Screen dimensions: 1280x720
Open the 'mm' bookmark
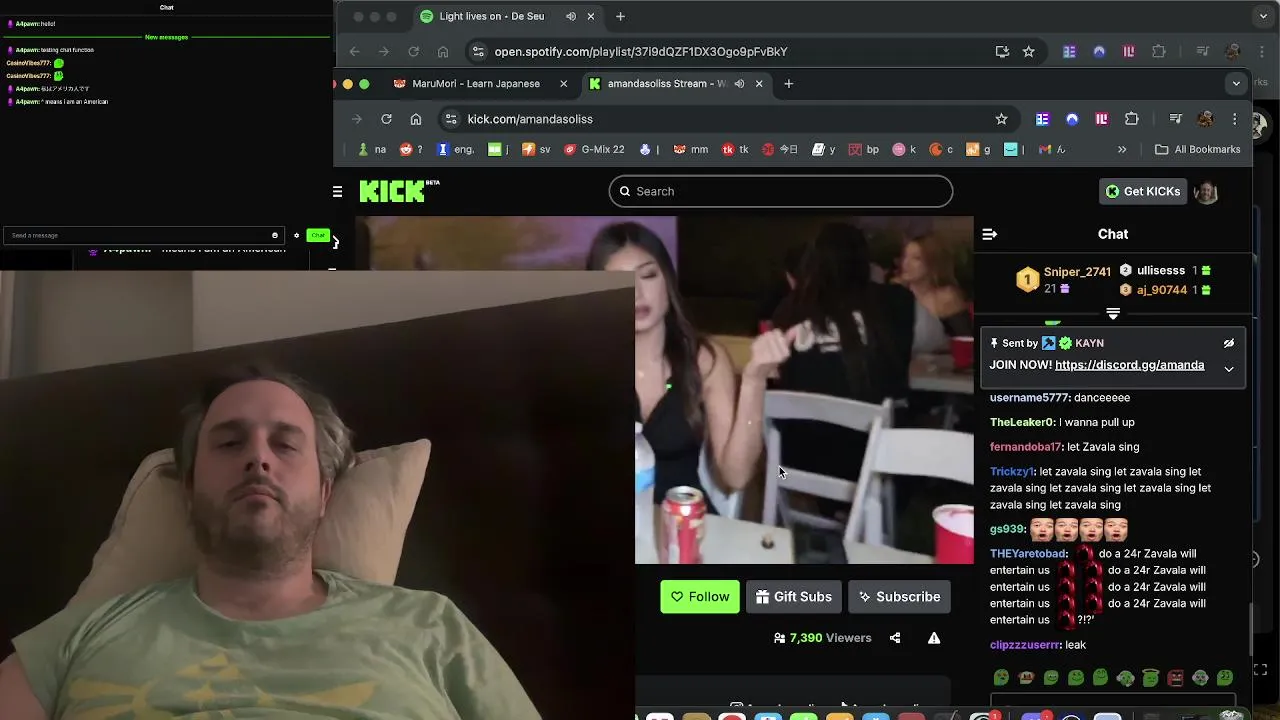click(x=691, y=150)
